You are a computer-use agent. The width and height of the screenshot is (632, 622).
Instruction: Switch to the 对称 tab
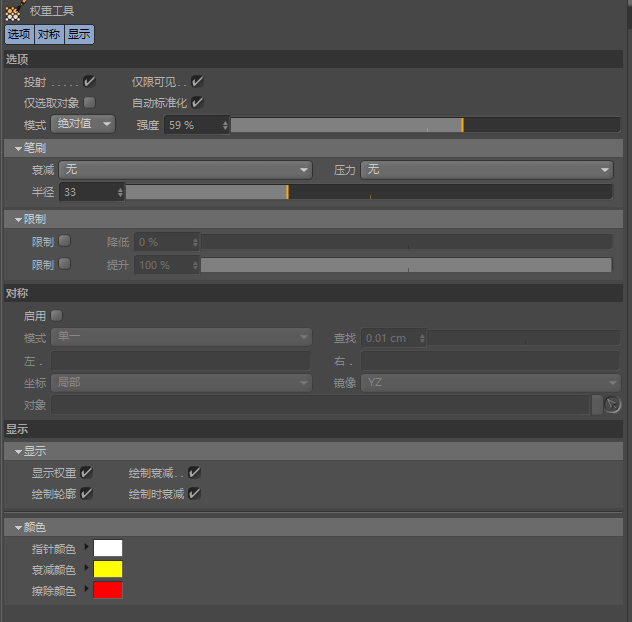point(48,34)
